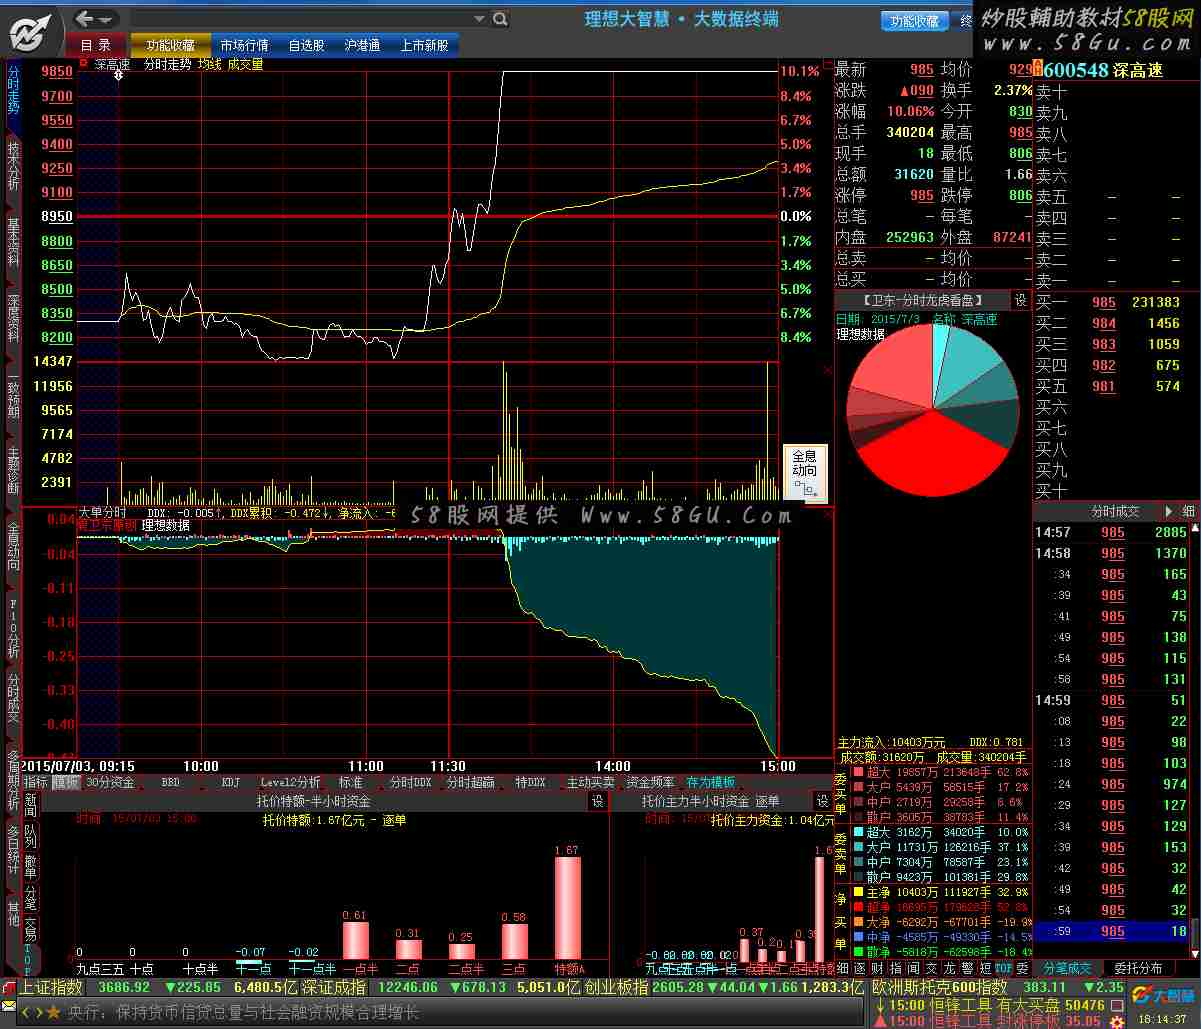The height and width of the screenshot is (1029, 1201).
Task: Open the 目录 menu
Action: pos(96,45)
